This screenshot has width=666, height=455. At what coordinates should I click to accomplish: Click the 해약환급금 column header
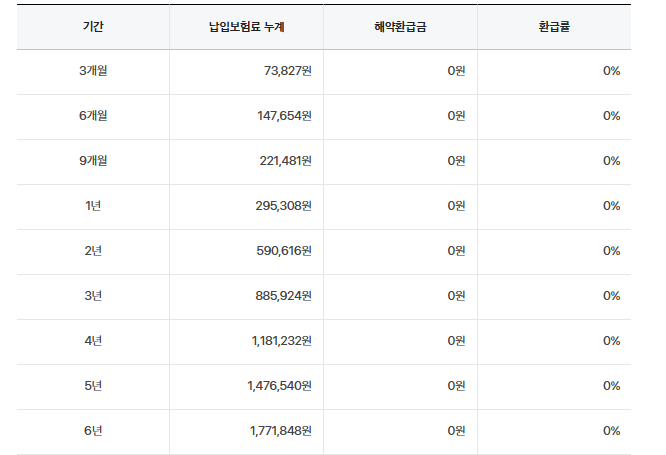coord(400,27)
